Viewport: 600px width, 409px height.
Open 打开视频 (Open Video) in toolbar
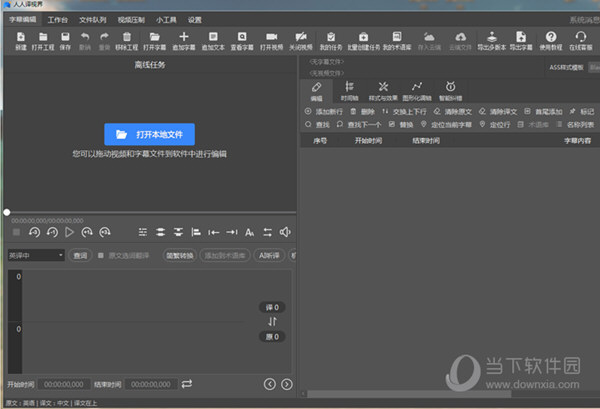pyautogui.click(x=272, y=39)
